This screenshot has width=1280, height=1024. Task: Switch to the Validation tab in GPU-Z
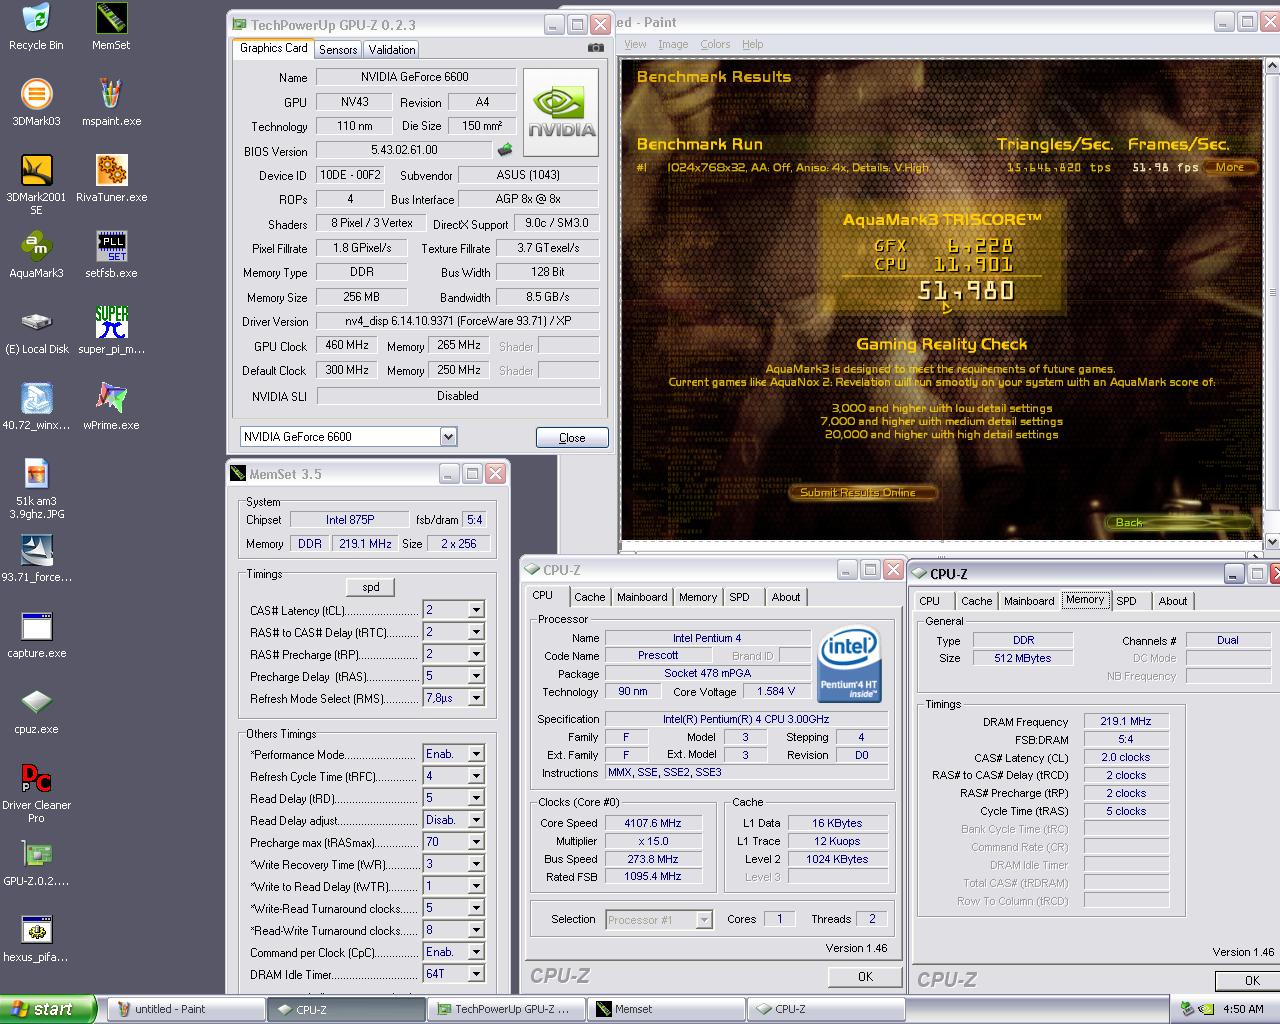[392, 49]
